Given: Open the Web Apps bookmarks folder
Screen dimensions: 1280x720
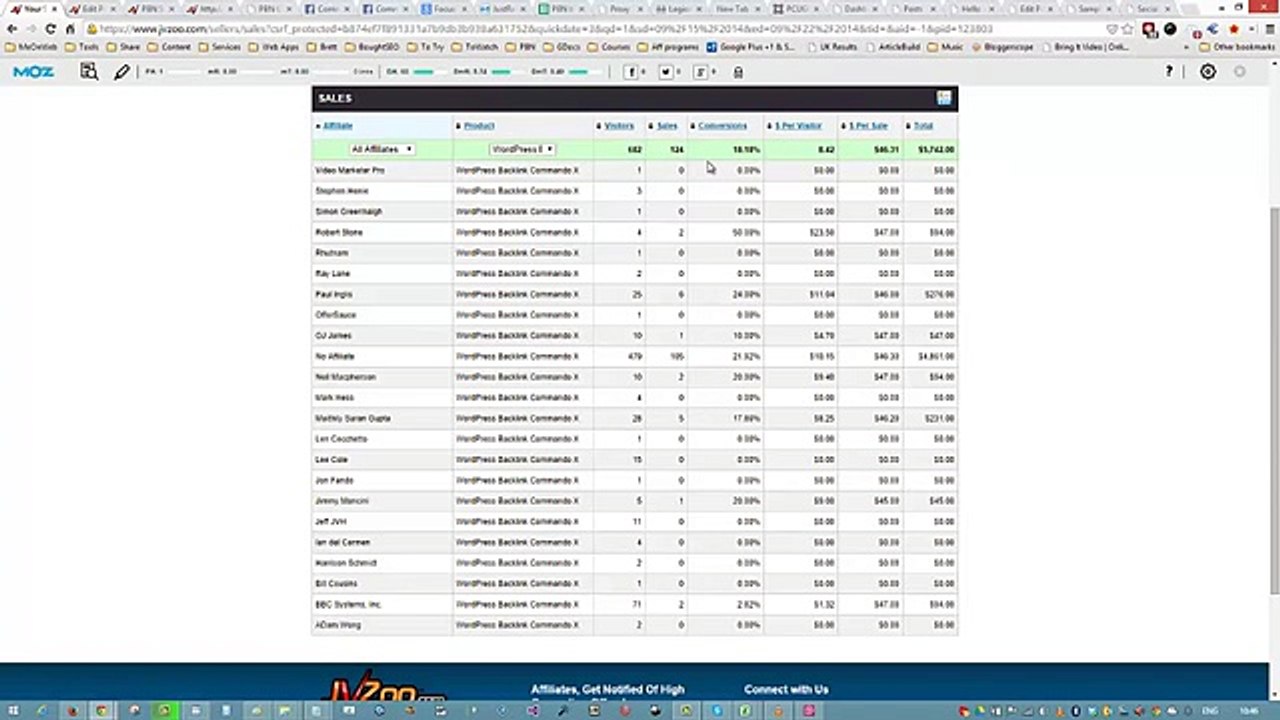Looking at the screenshot, I should click(x=274, y=47).
